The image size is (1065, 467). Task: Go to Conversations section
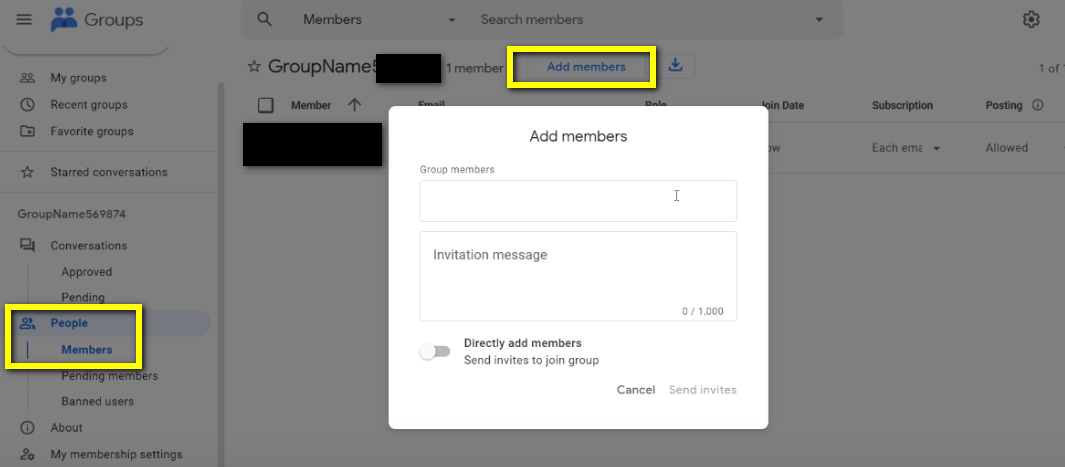88,245
